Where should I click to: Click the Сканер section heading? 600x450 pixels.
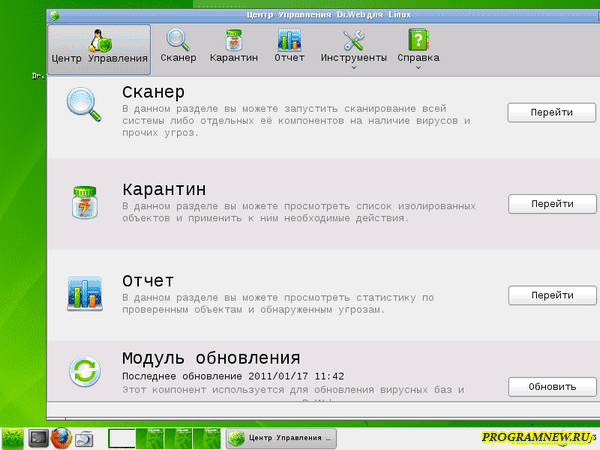[153, 92]
